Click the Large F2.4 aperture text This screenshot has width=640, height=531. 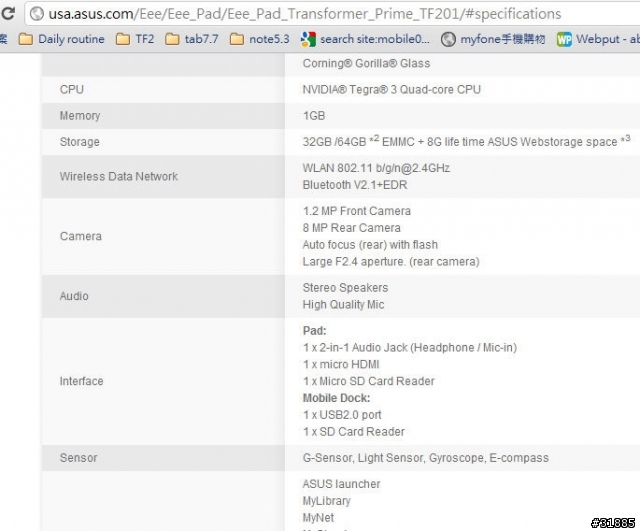pos(391,262)
